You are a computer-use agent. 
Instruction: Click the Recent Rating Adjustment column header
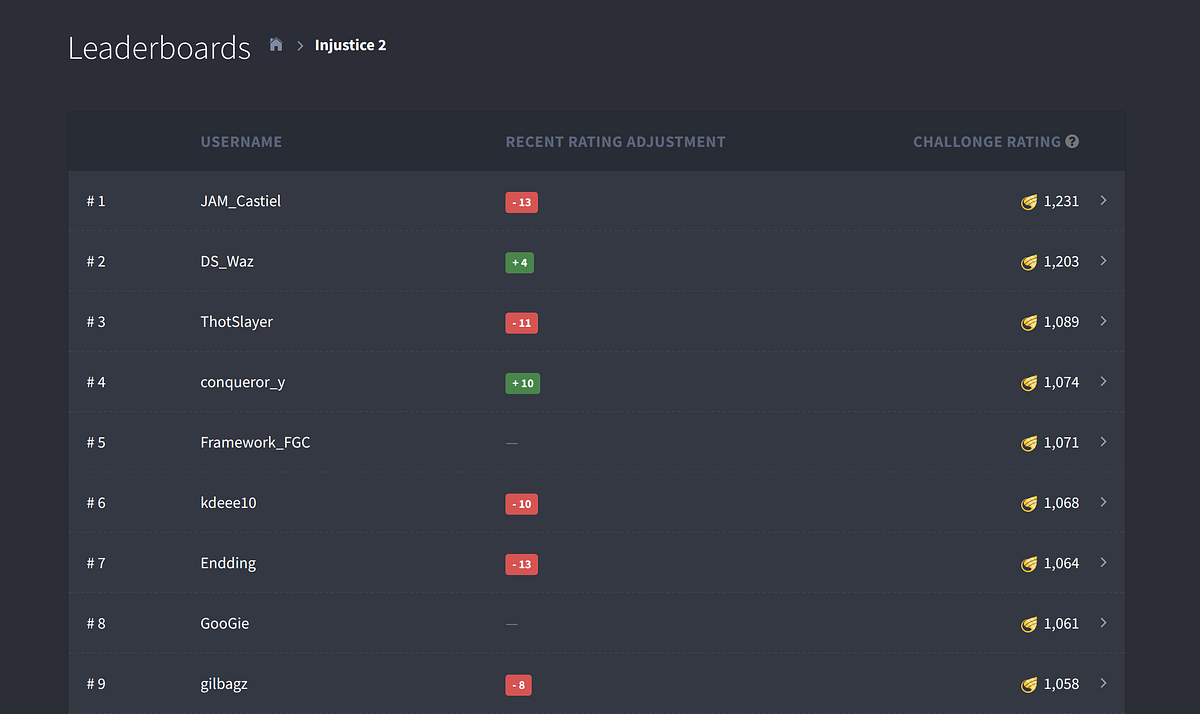(x=615, y=142)
